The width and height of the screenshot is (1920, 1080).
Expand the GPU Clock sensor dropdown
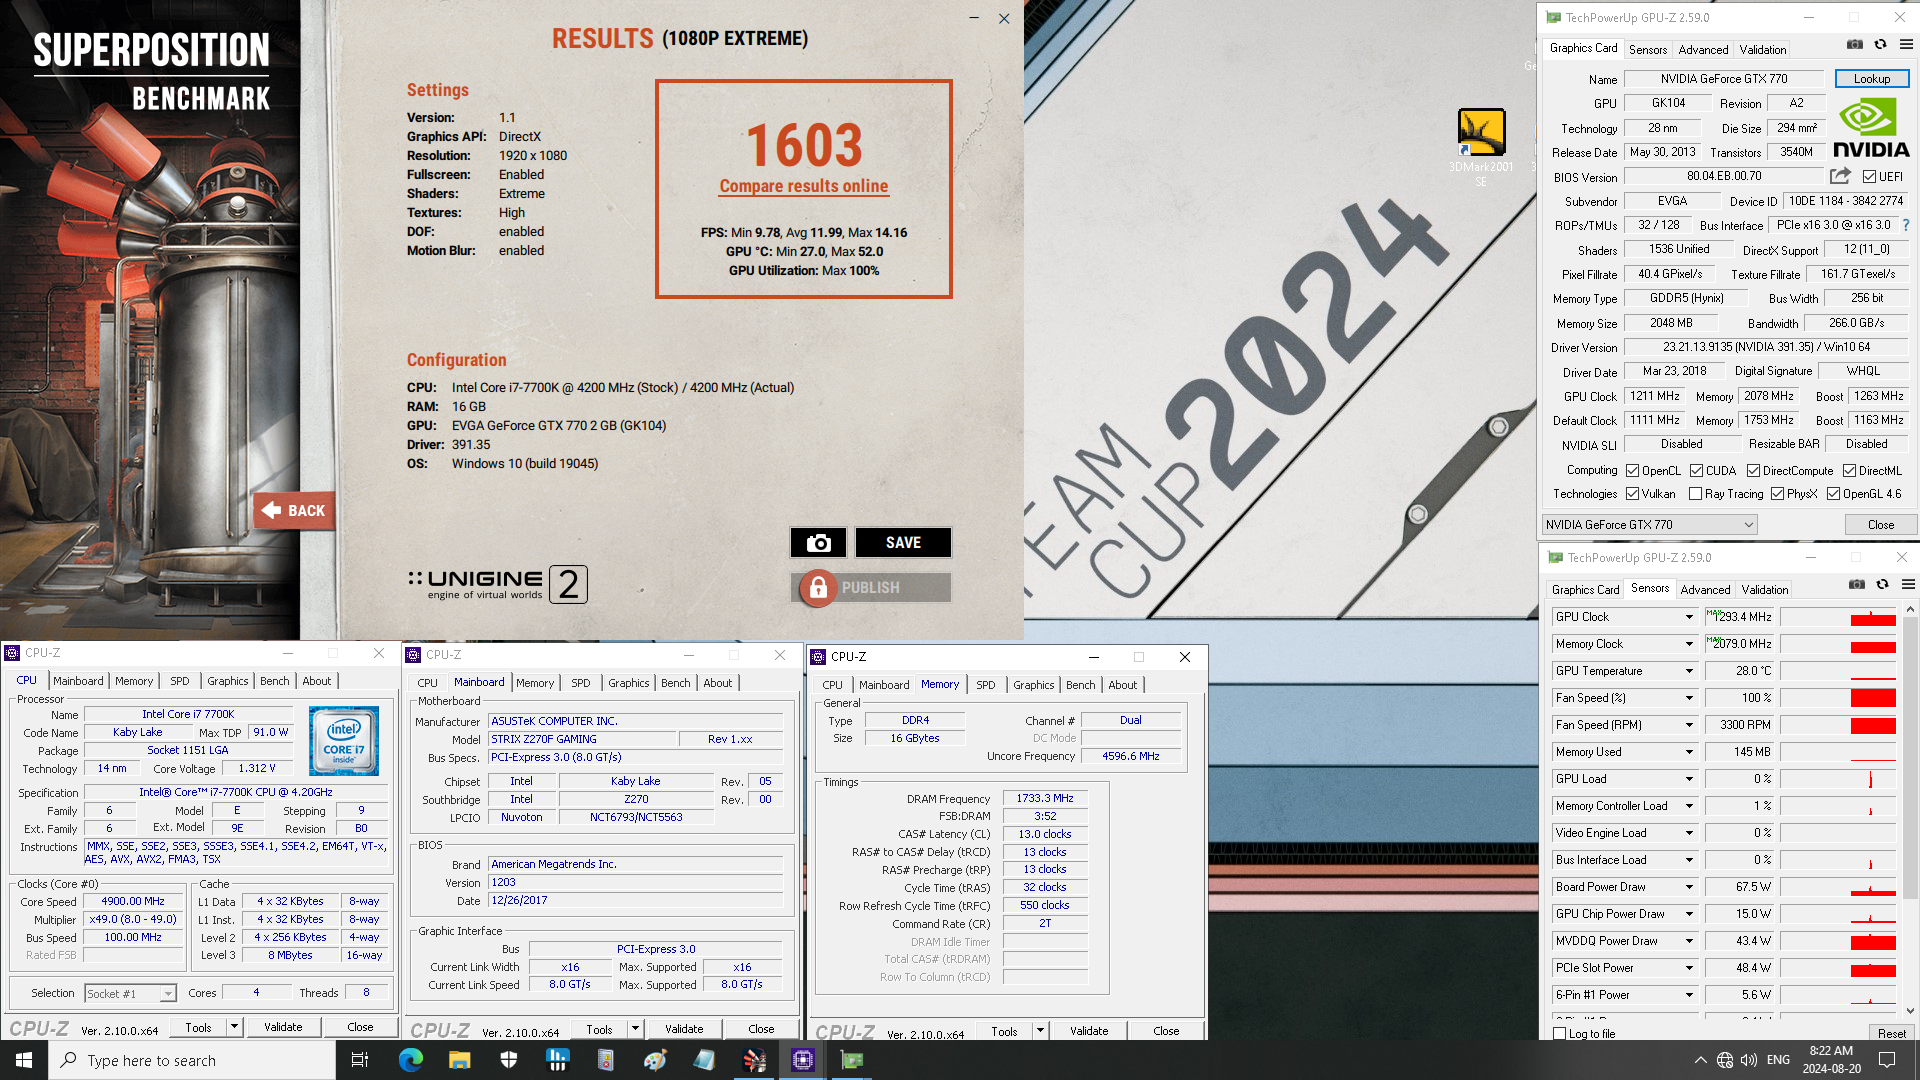(x=1690, y=617)
